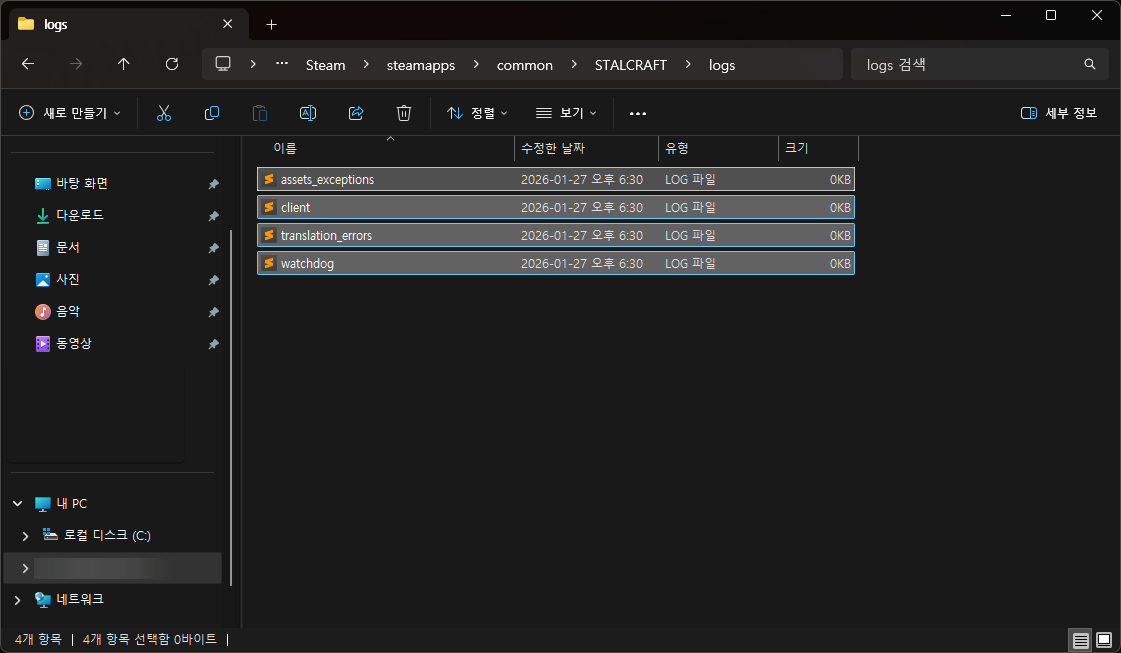Image resolution: width=1121 pixels, height=653 pixels.
Task: Click the Rename icon in toolbar
Action: 308,113
